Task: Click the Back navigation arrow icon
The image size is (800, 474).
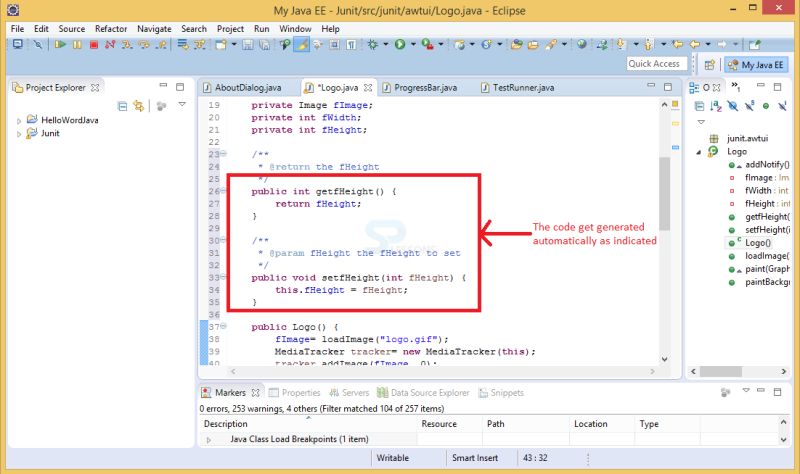Action: [694, 44]
